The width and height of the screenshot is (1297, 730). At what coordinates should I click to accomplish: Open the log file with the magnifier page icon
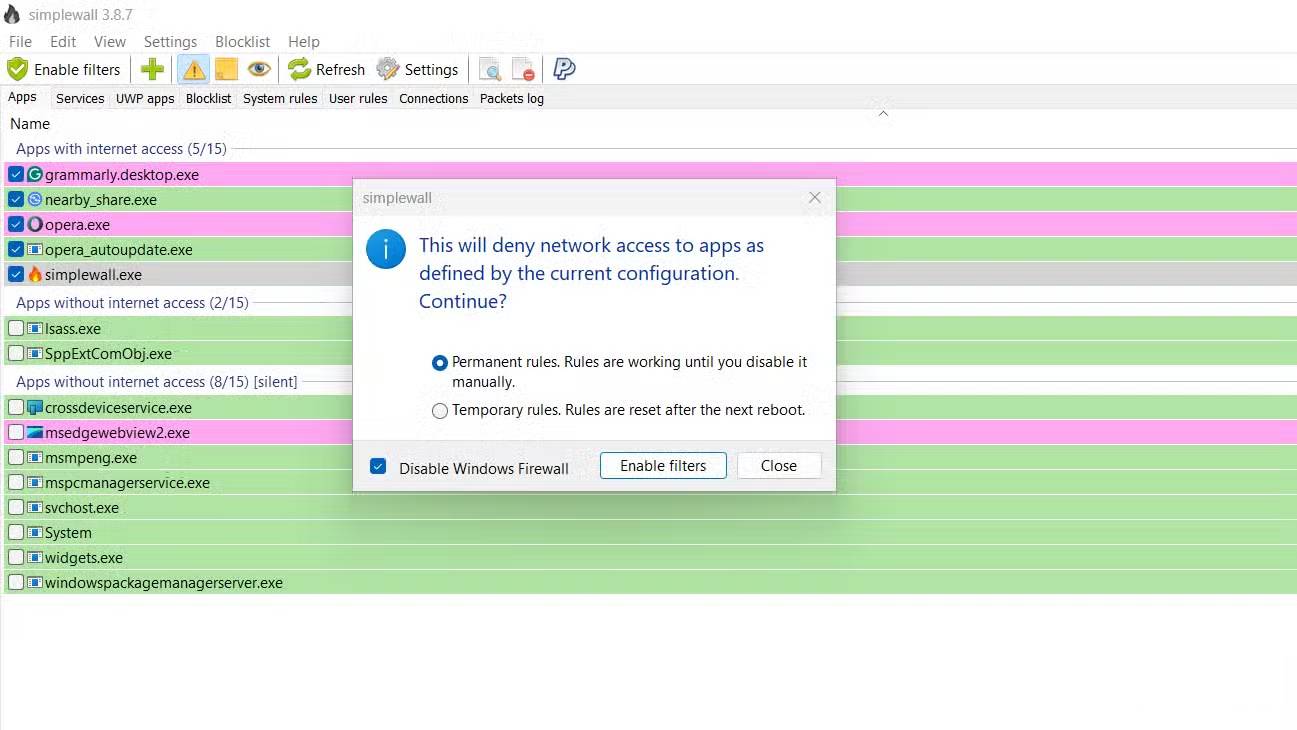pos(490,69)
